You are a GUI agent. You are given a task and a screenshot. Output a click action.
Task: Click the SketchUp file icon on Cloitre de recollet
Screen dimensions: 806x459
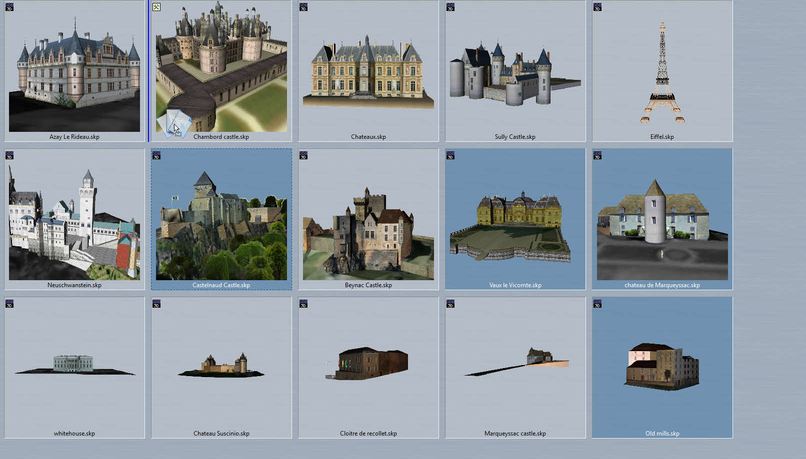(x=304, y=304)
